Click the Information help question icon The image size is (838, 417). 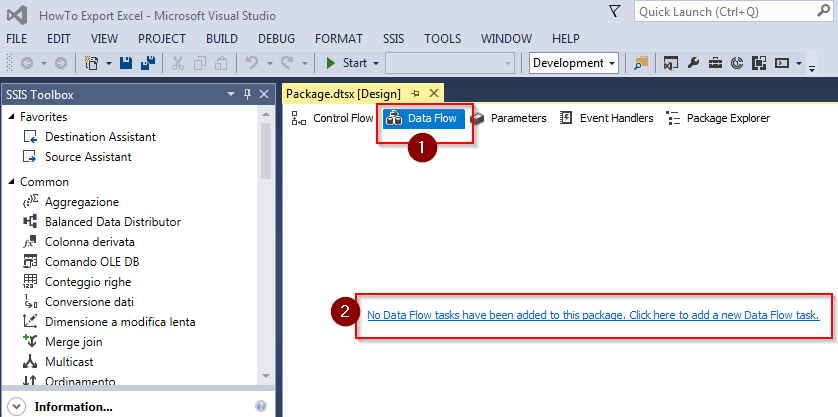(x=261, y=406)
